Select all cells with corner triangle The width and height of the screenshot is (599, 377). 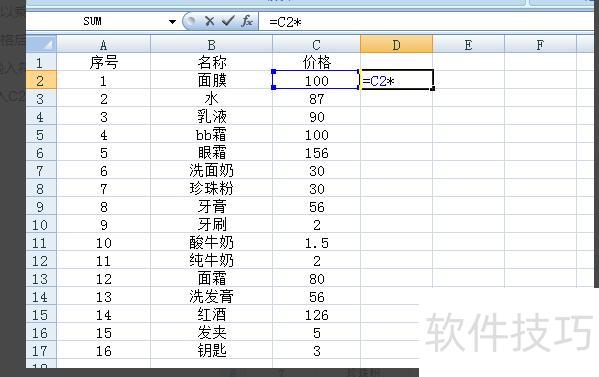42,44
